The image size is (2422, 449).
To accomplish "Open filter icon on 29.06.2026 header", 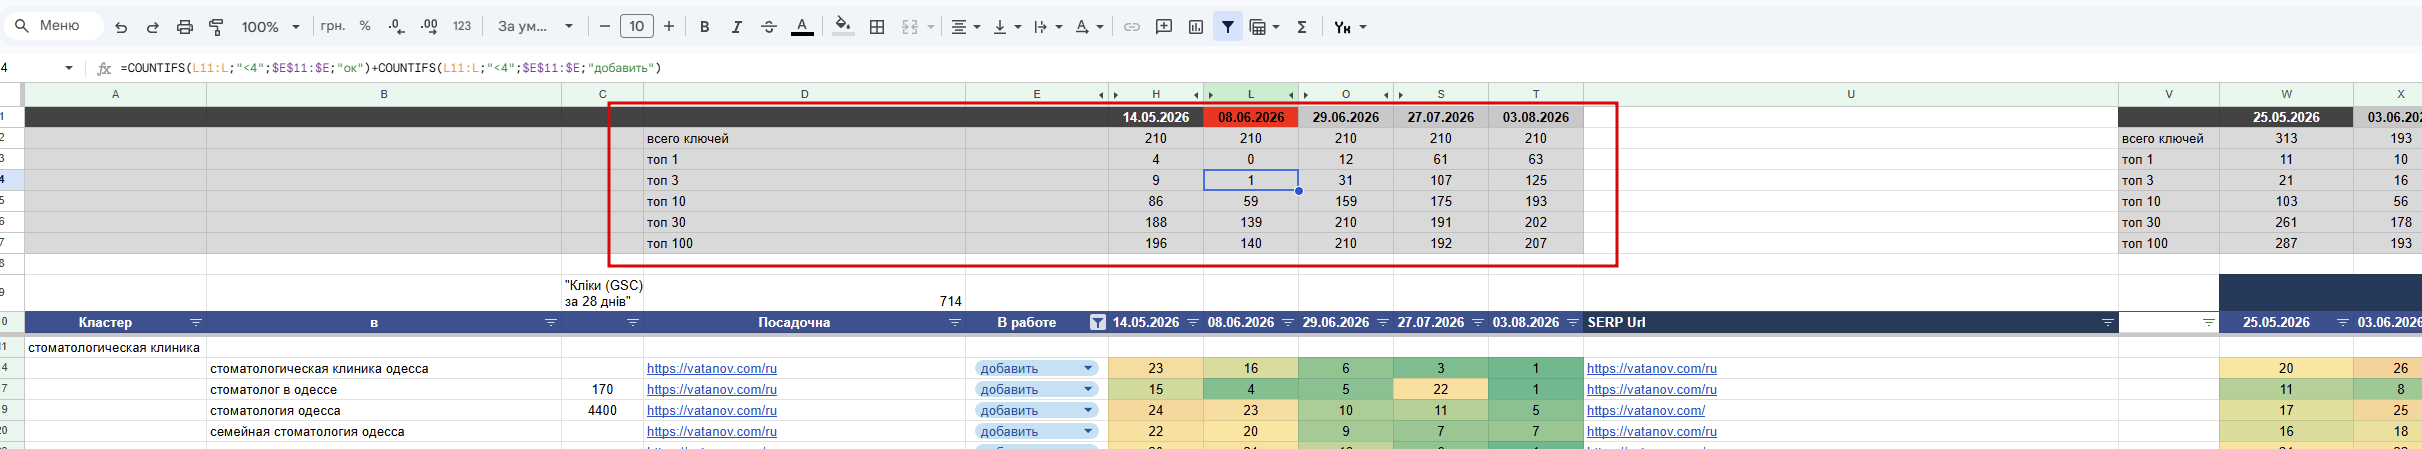I will coord(1383,322).
